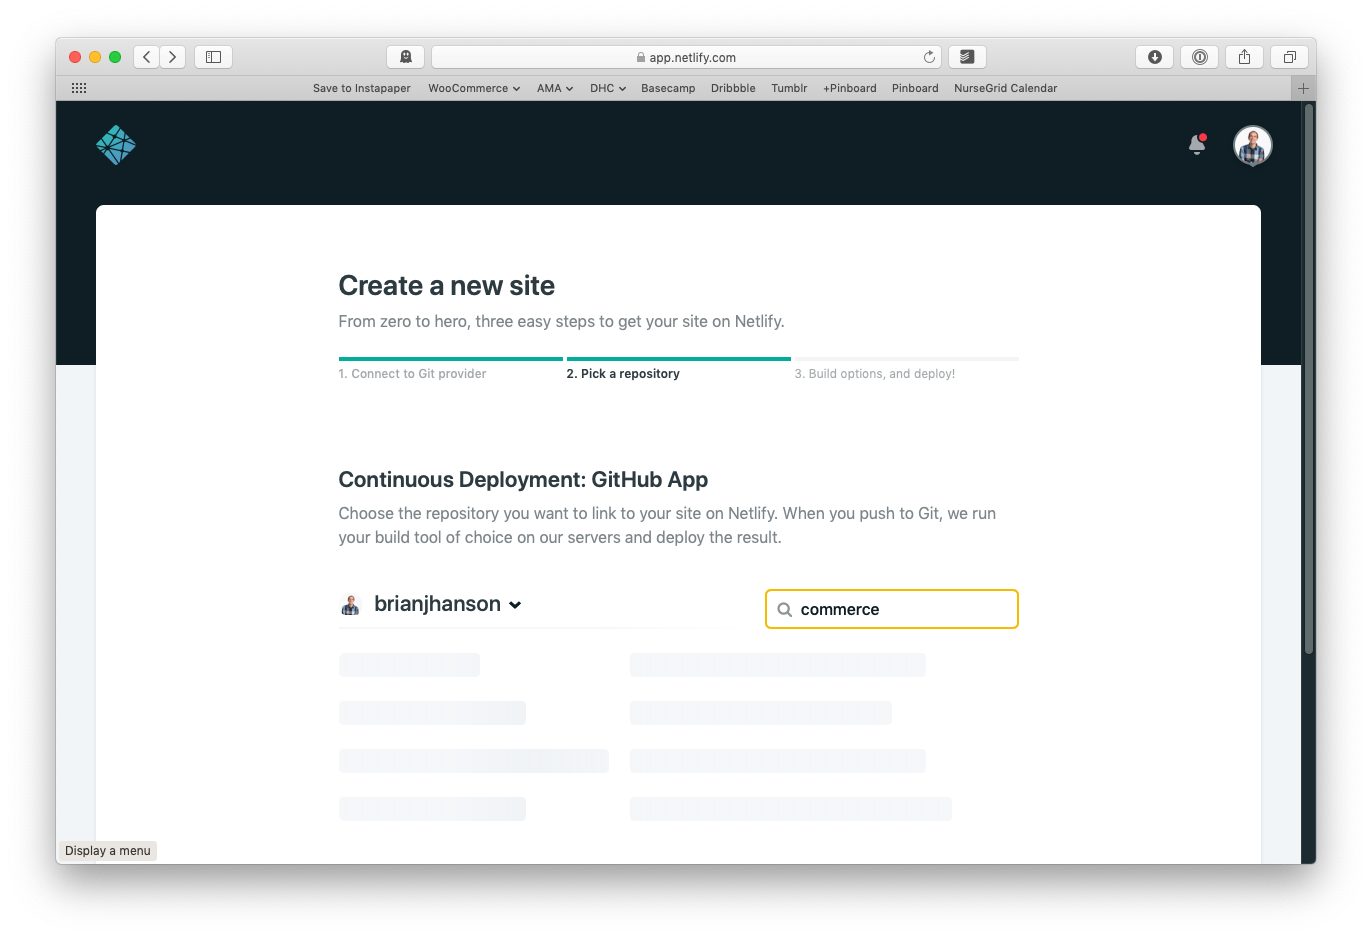Open the Pinboard bookmark
Viewport: 1372px width, 938px height.
click(x=915, y=88)
